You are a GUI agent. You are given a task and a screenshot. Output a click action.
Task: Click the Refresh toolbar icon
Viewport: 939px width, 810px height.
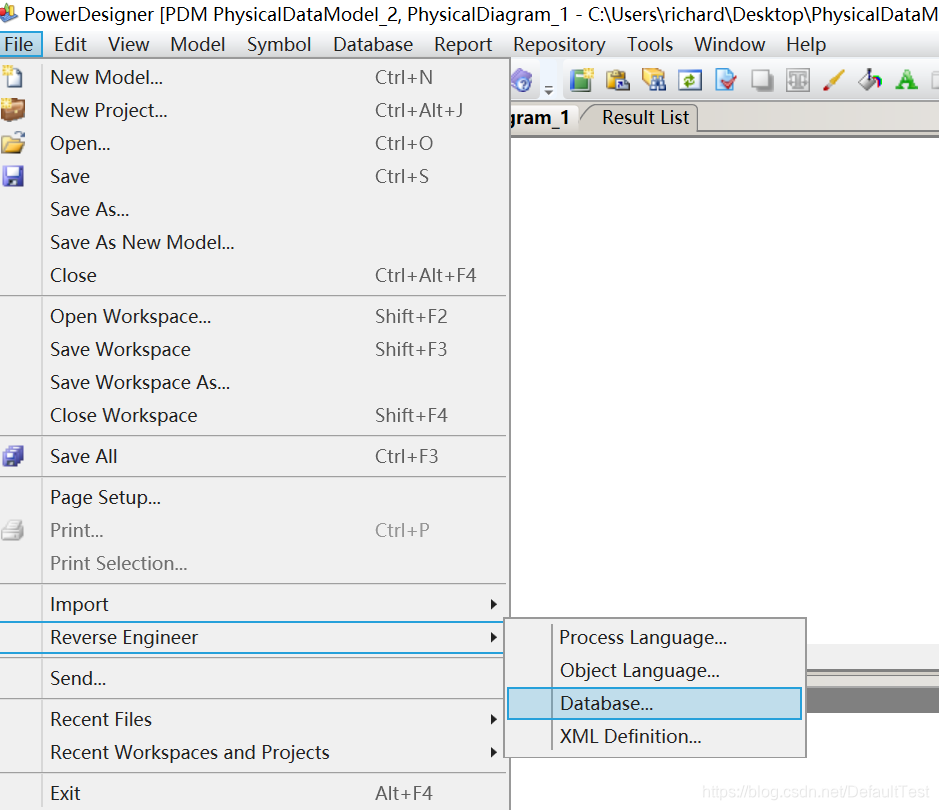click(690, 80)
